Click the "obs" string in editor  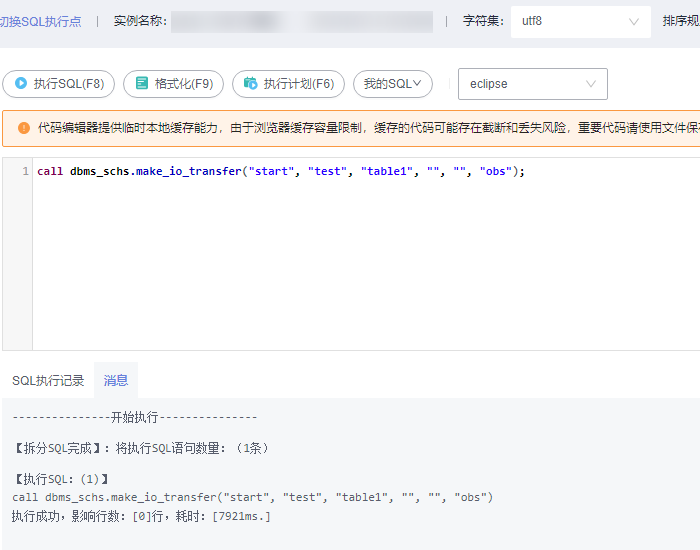(496, 171)
